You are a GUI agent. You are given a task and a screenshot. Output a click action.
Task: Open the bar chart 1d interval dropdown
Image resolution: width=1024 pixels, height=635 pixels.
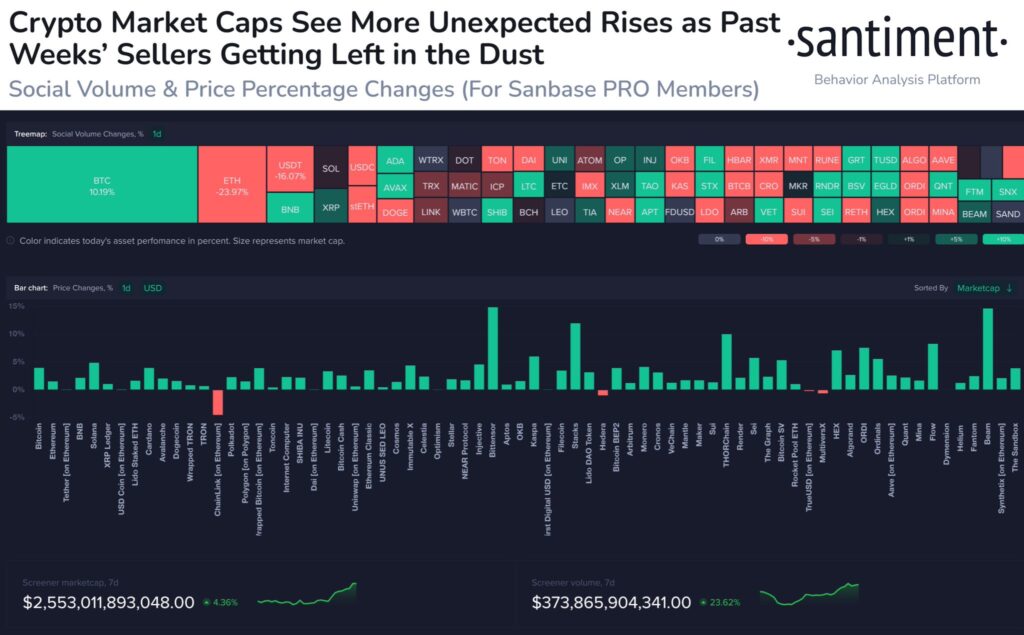click(x=127, y=288)
